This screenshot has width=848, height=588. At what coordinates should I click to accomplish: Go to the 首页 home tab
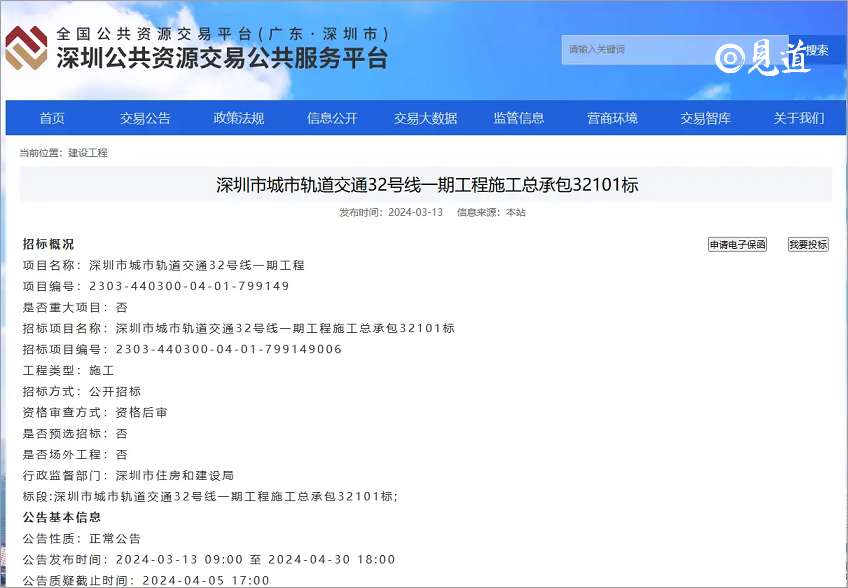click(52, 118)
